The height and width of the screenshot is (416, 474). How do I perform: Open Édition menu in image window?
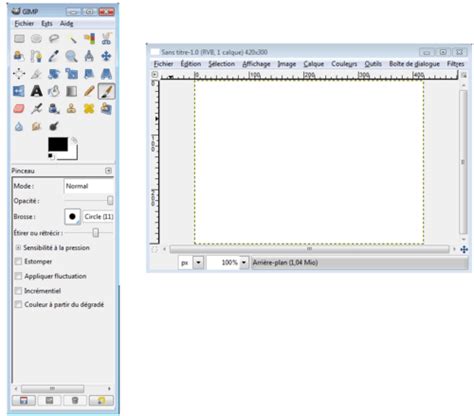(191, 64)
